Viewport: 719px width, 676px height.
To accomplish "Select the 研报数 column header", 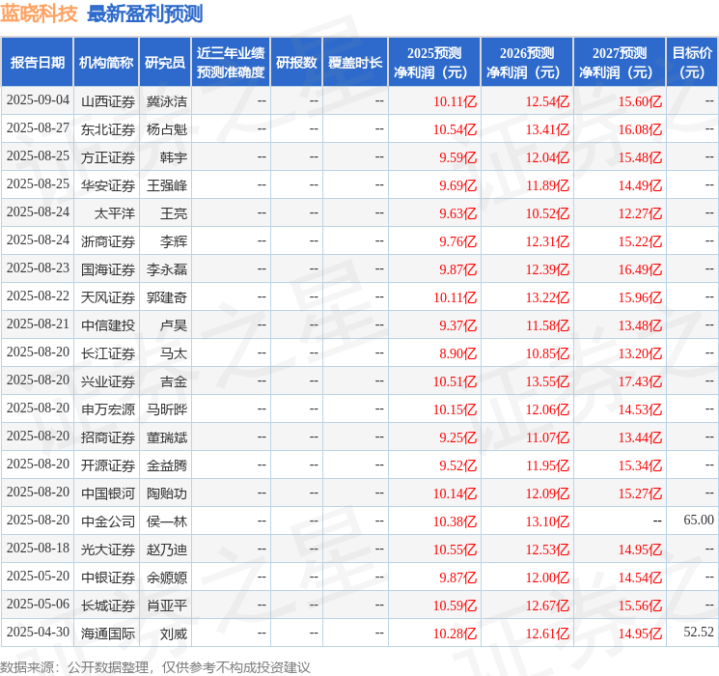I will point(296,62).
